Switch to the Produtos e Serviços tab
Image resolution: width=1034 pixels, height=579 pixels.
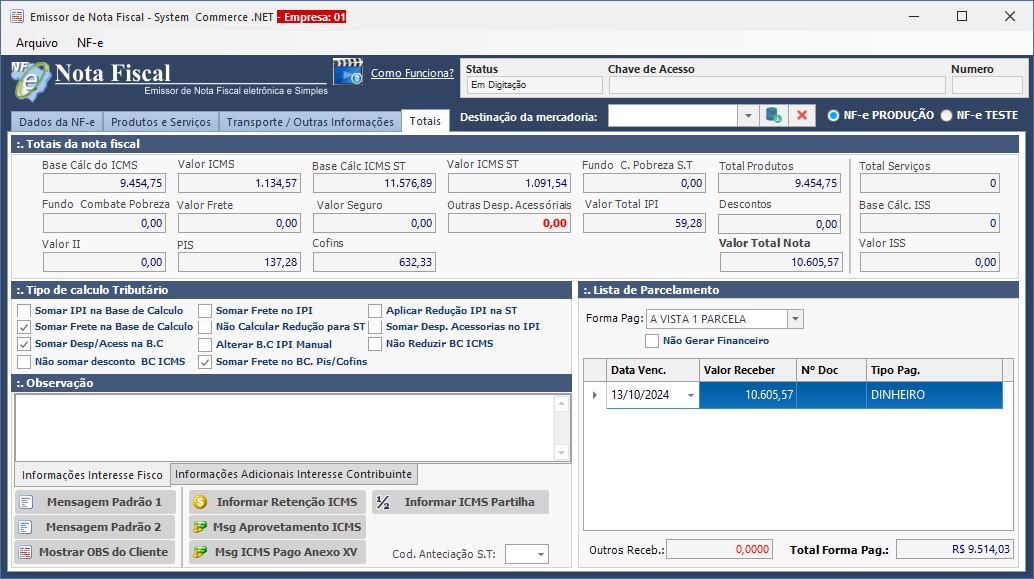161,122
